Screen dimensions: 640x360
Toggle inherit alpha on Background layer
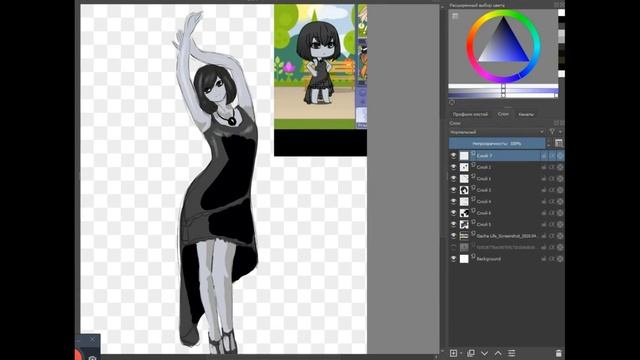pos(552,259)
